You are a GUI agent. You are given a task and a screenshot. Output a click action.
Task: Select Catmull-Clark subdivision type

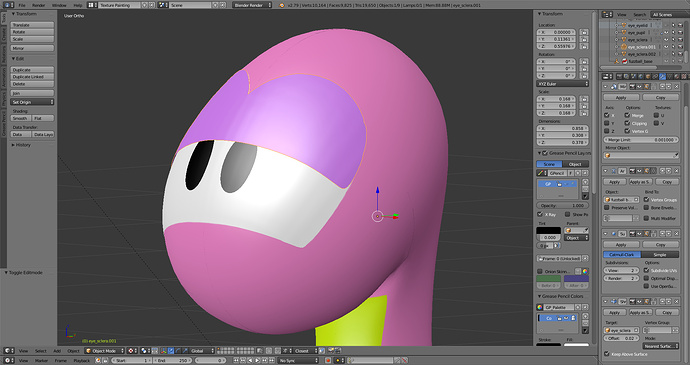coord(622,254)
